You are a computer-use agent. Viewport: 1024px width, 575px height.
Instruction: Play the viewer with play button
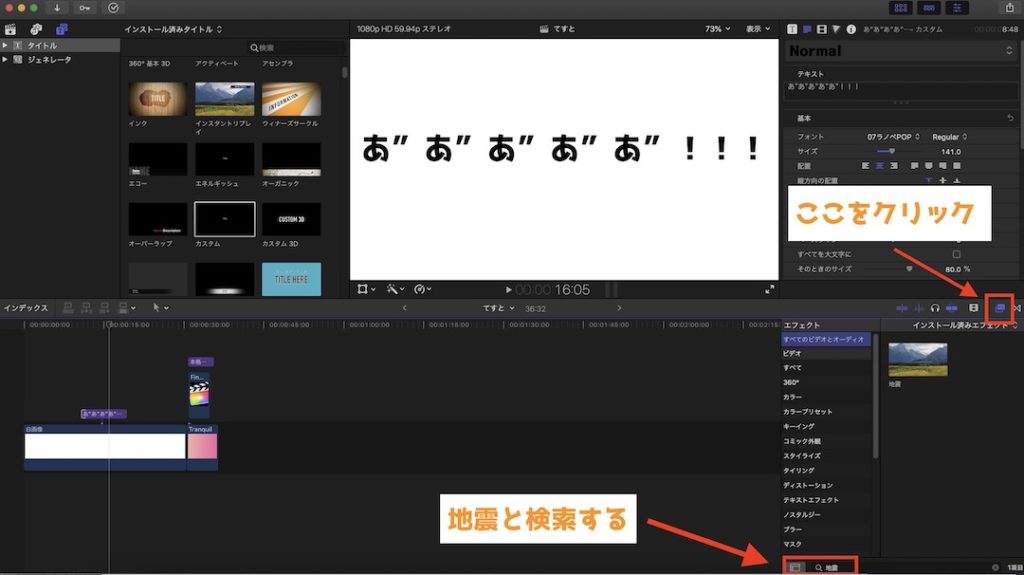pyautogui.click(x=508, y=289)
